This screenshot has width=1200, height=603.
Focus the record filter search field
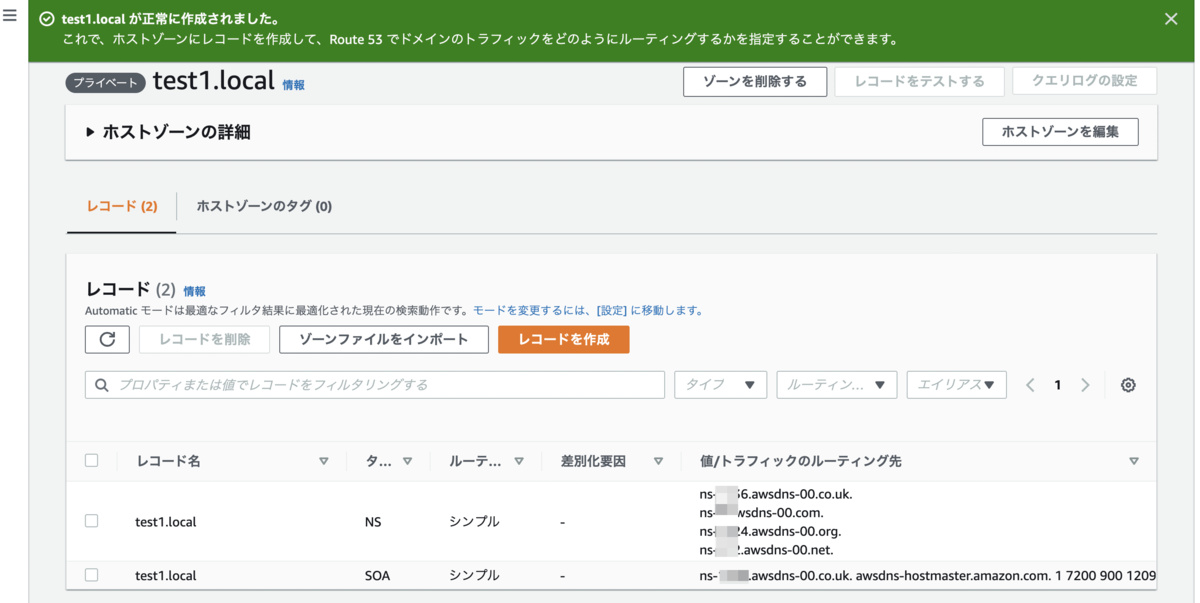click(375, 385)
